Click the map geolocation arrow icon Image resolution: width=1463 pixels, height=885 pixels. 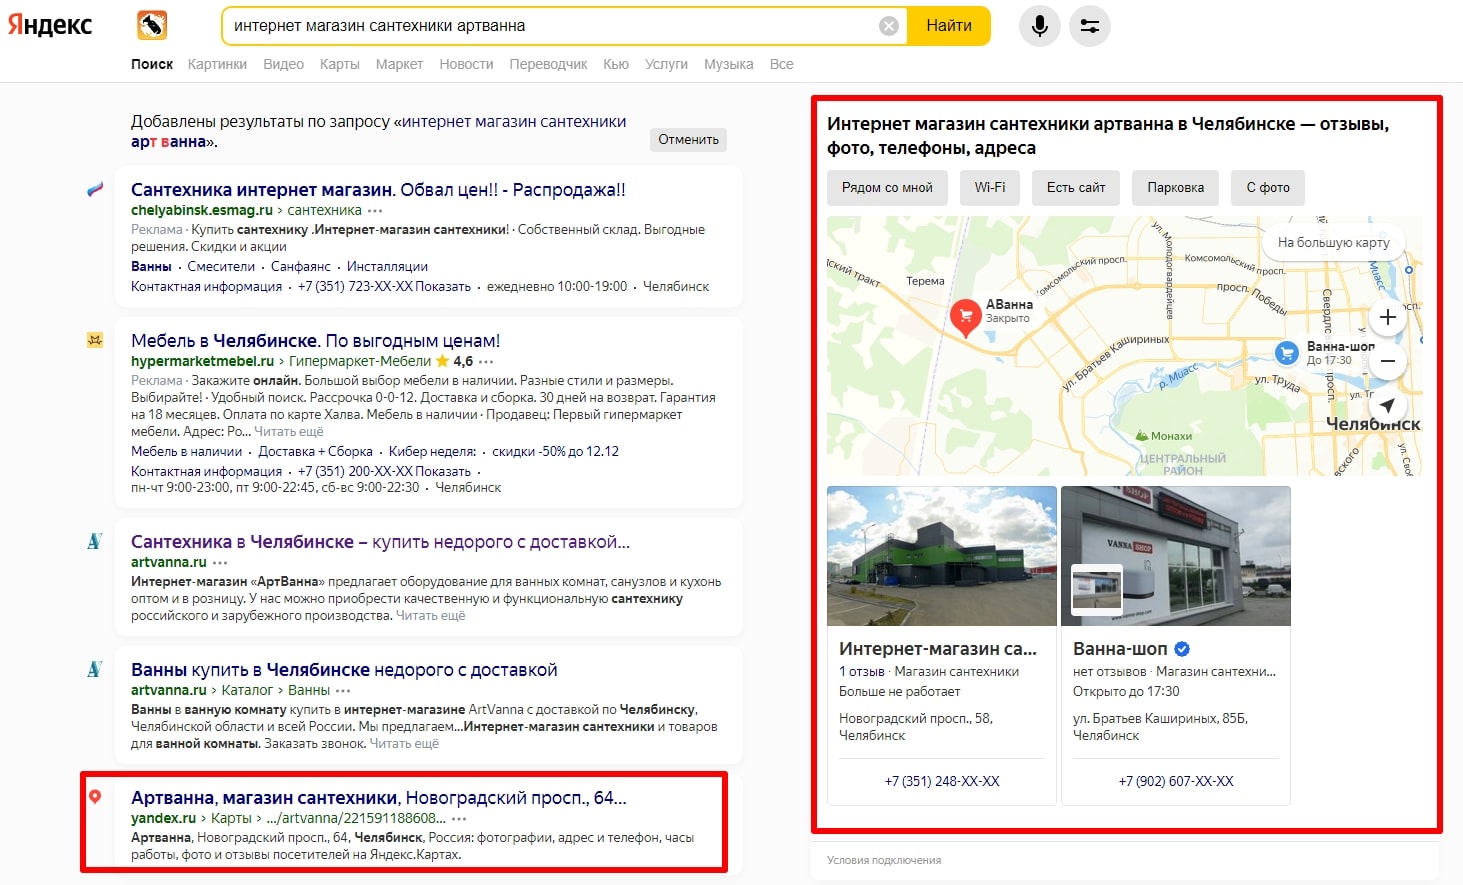[1387, 405]
